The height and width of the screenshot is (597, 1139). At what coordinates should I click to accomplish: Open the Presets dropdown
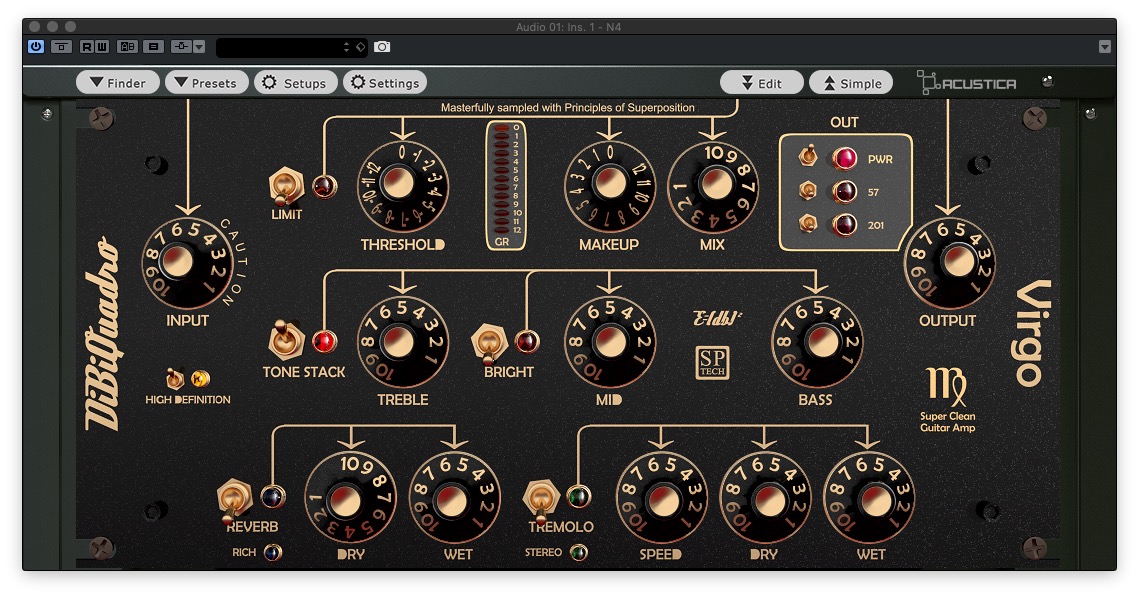click(x=206, y=83)
